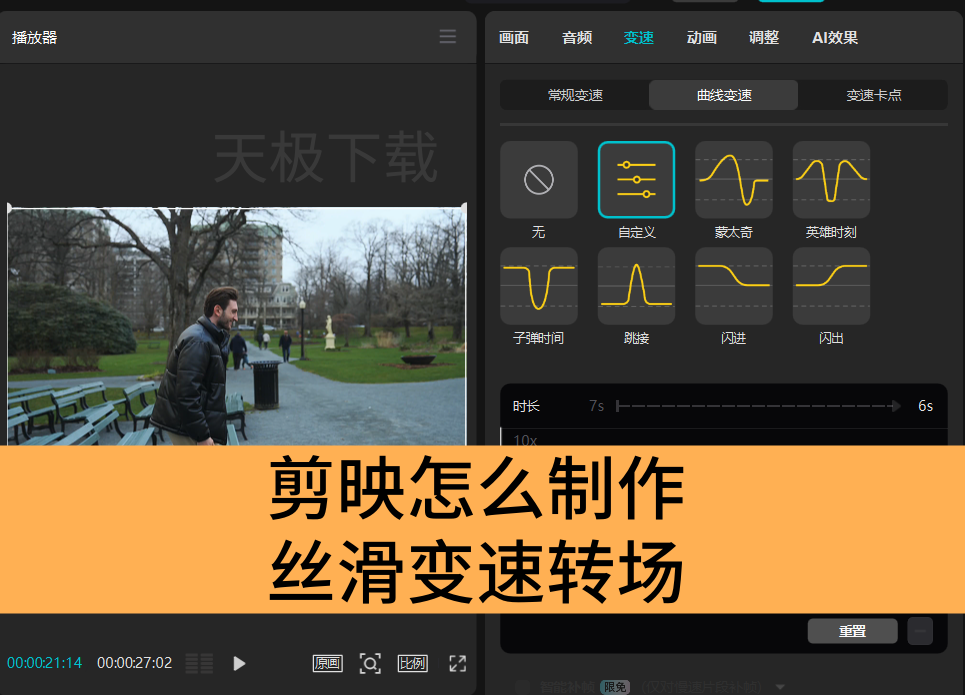Image resolution: width=965 pixels, height=695 pixels.
Task: Click the 重置 reset button
Action: coord(852,631)
